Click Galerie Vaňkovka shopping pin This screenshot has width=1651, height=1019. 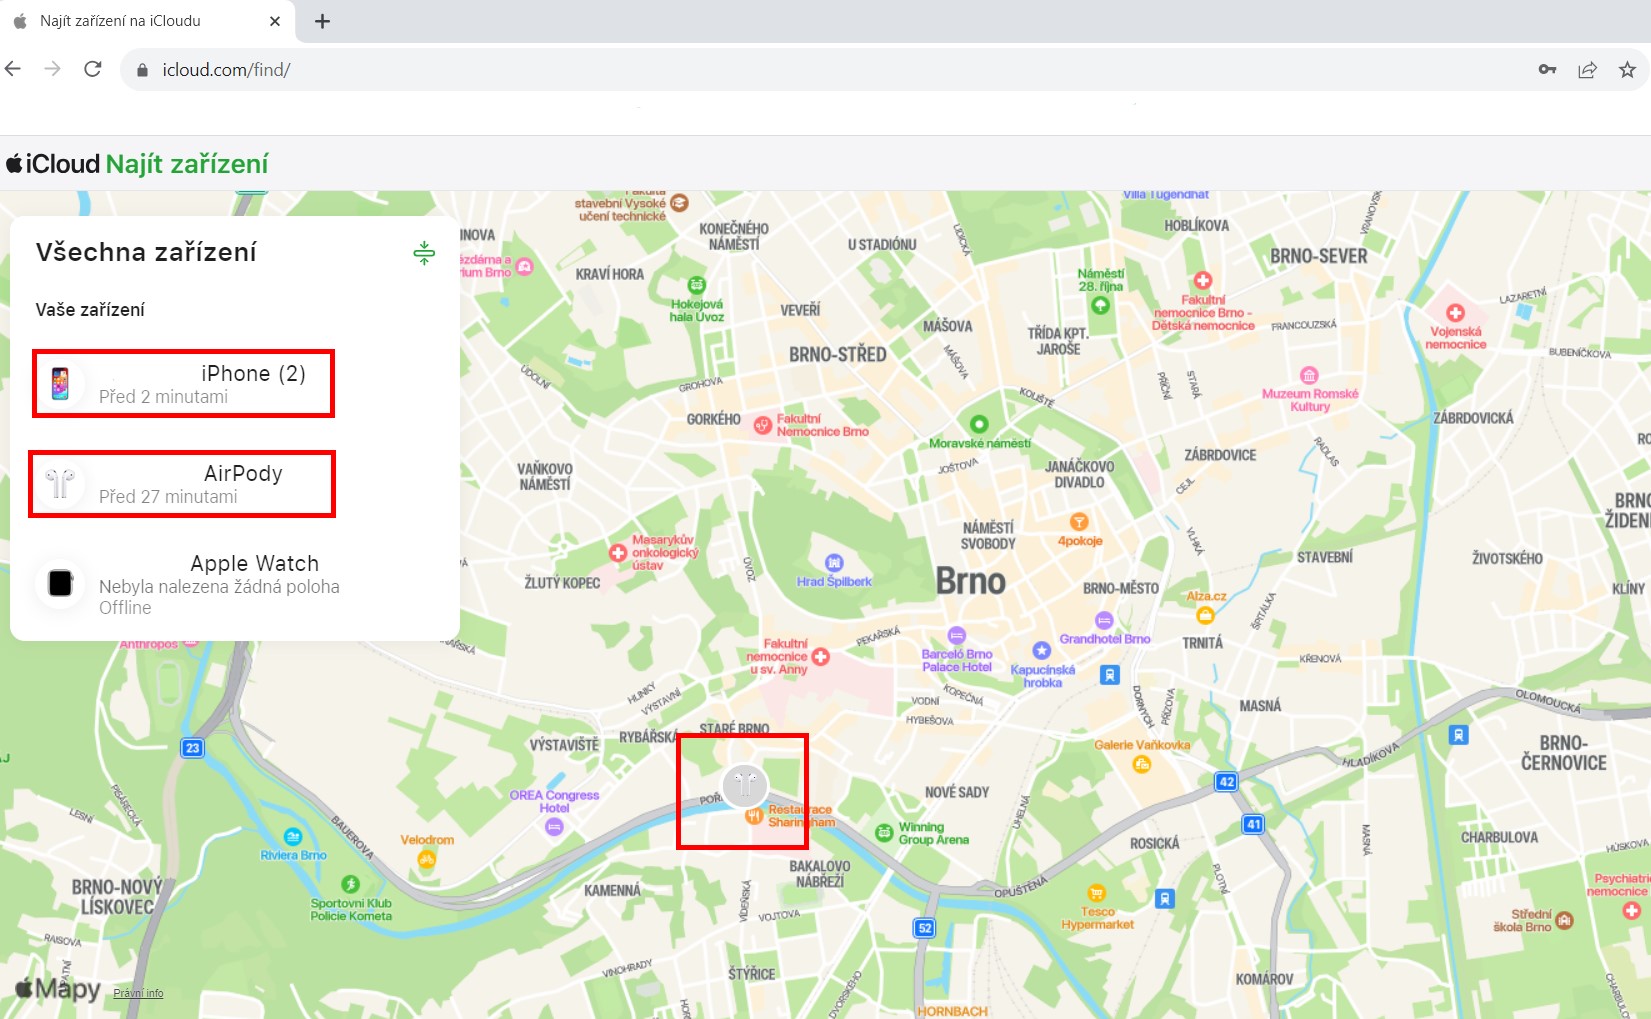coord(1141,764)
